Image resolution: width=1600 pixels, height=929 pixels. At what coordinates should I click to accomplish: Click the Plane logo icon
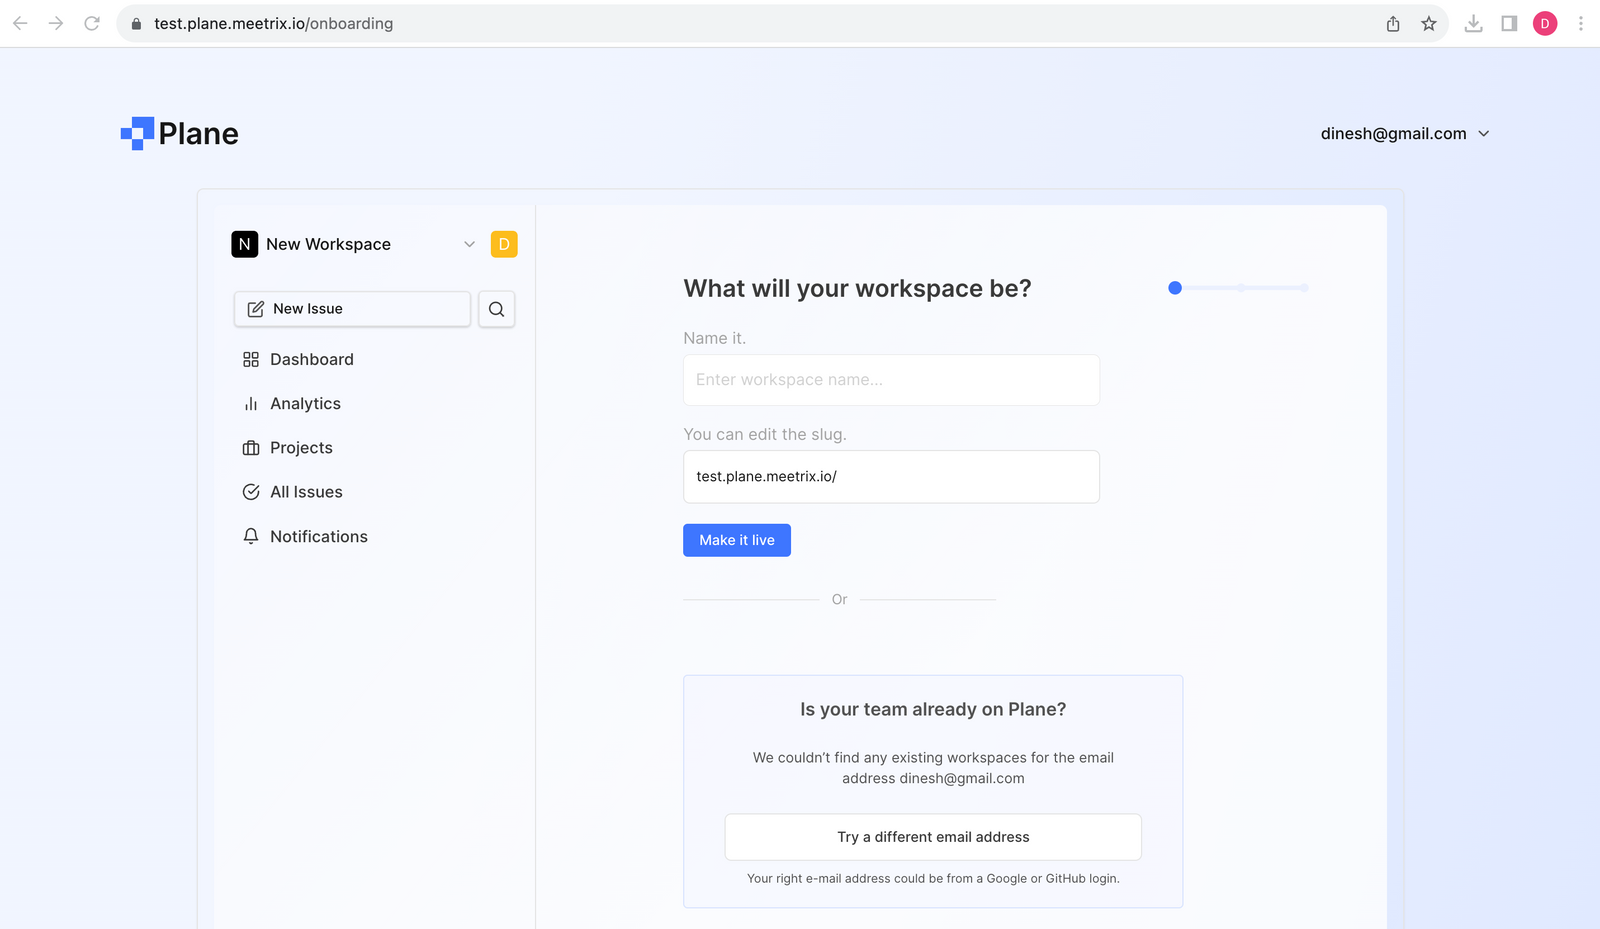coord(137,133)
